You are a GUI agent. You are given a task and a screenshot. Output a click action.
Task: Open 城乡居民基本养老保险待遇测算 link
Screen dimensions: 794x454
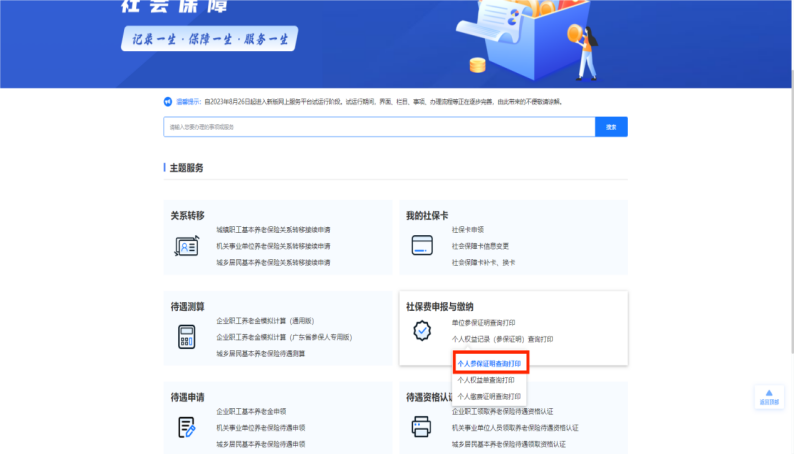coord(261,354)
